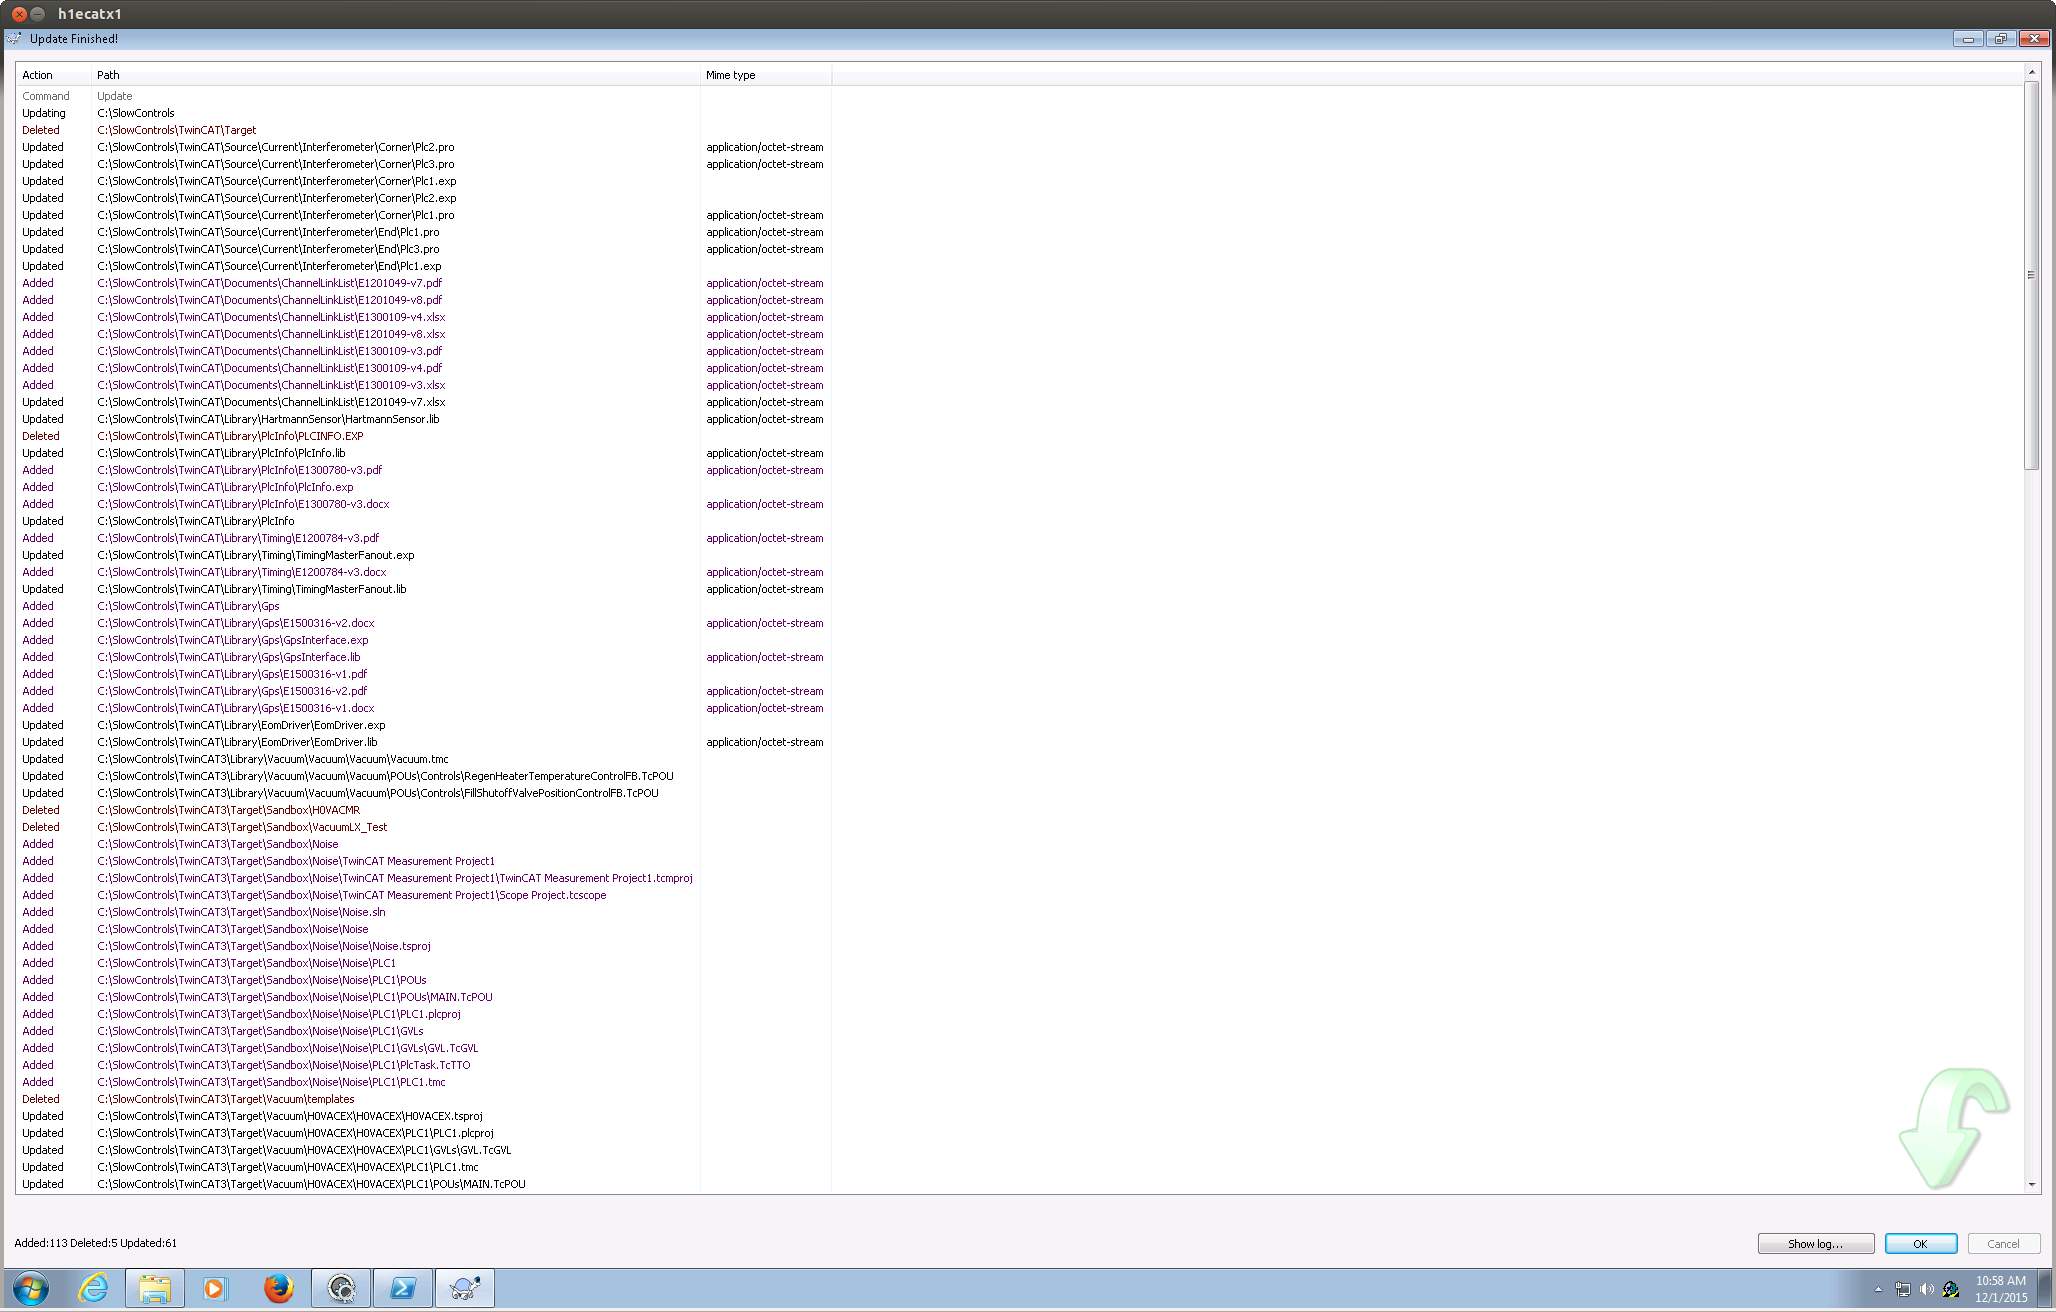Show hidden system tray icons
Viewport: 2056px width, 1312px height.
click(x=1878, y=1289)
